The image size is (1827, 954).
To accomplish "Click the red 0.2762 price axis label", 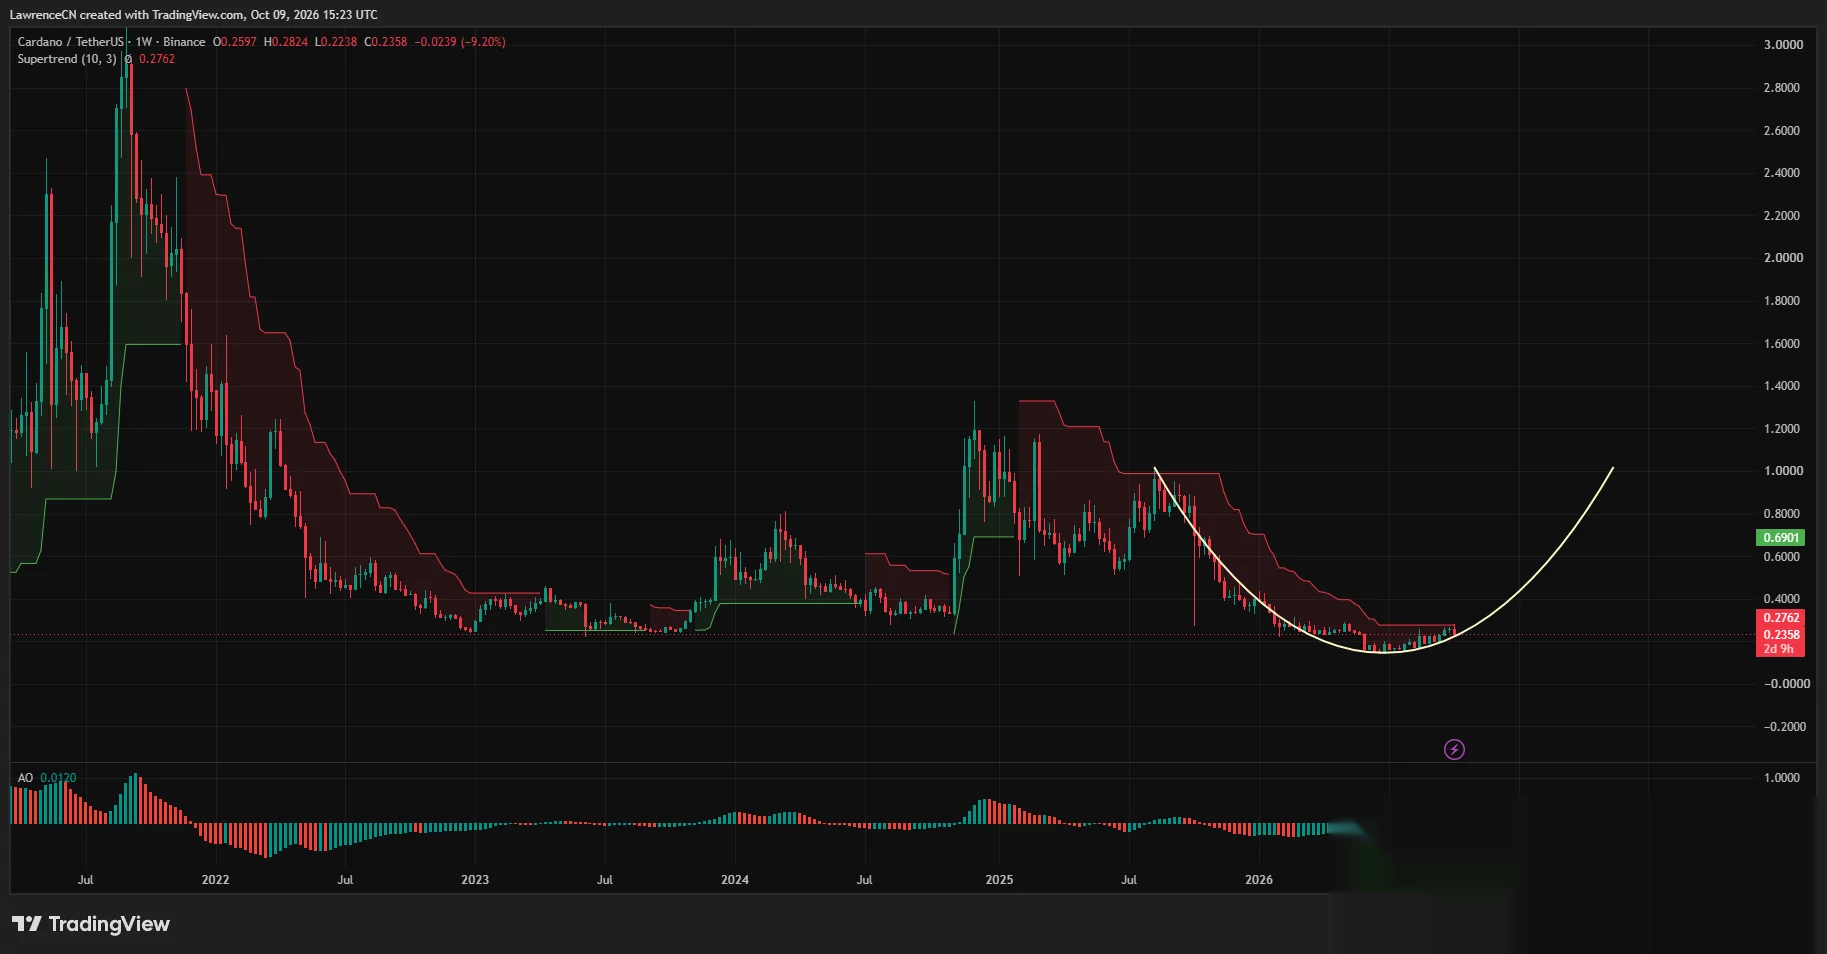I will point(1780,618).
